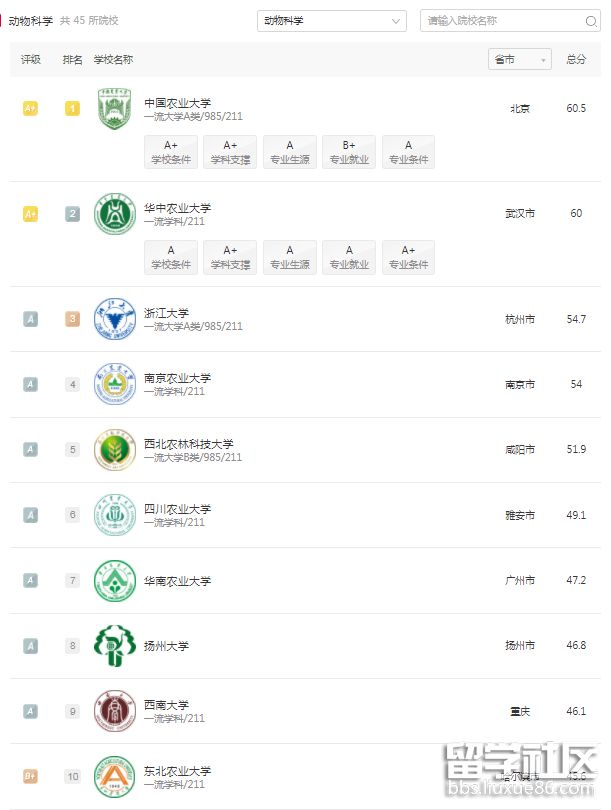
Task: Click the 学校名称 input field
Action: [502, 21]
